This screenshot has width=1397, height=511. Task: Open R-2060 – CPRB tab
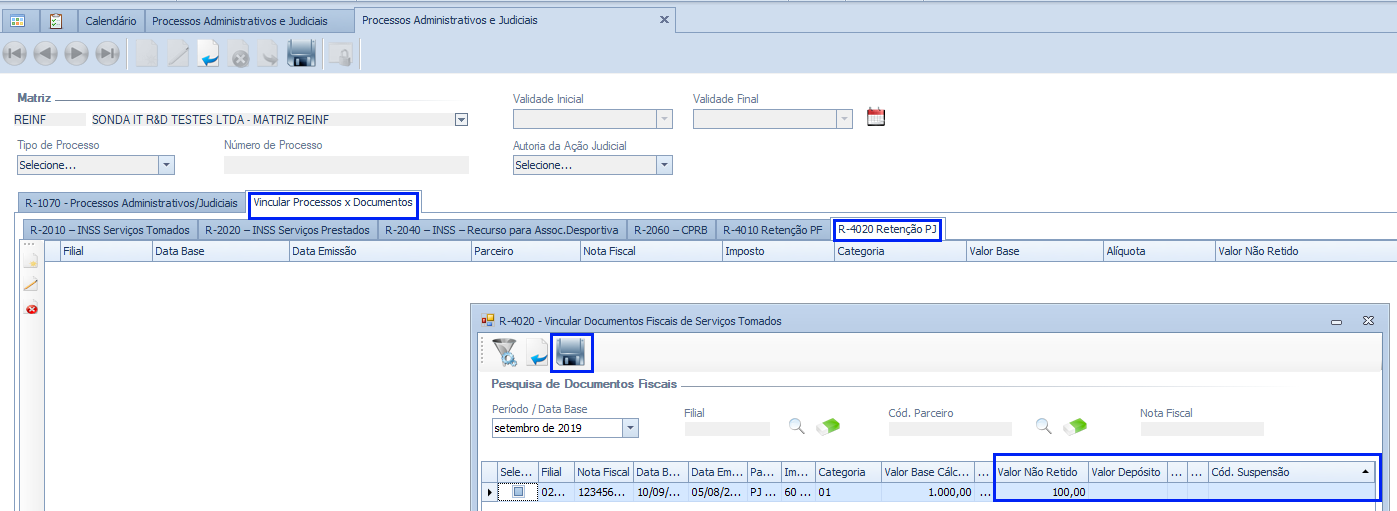tap(670, 229)
